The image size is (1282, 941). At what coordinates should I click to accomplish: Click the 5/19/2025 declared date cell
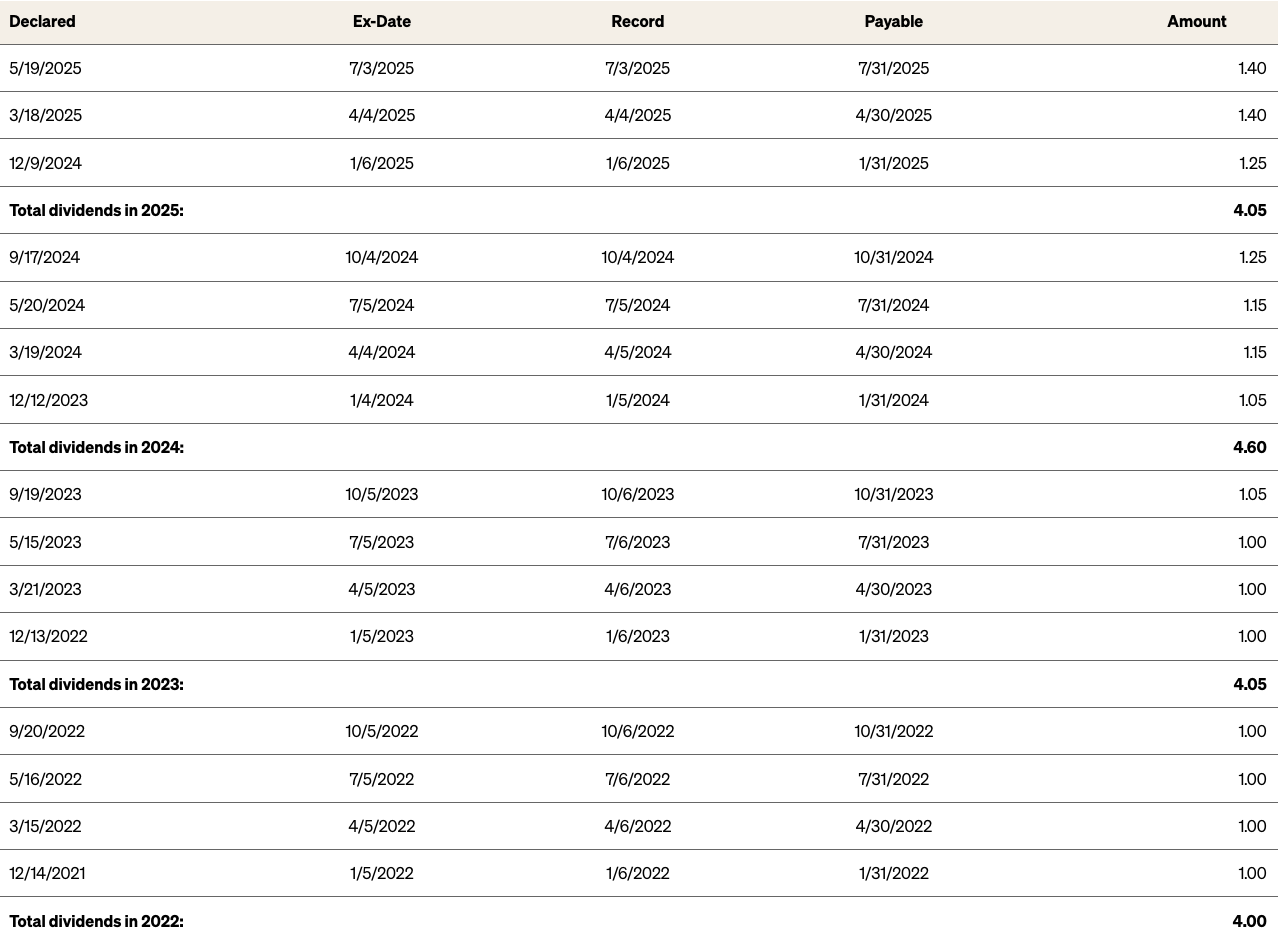click(45, 68)
